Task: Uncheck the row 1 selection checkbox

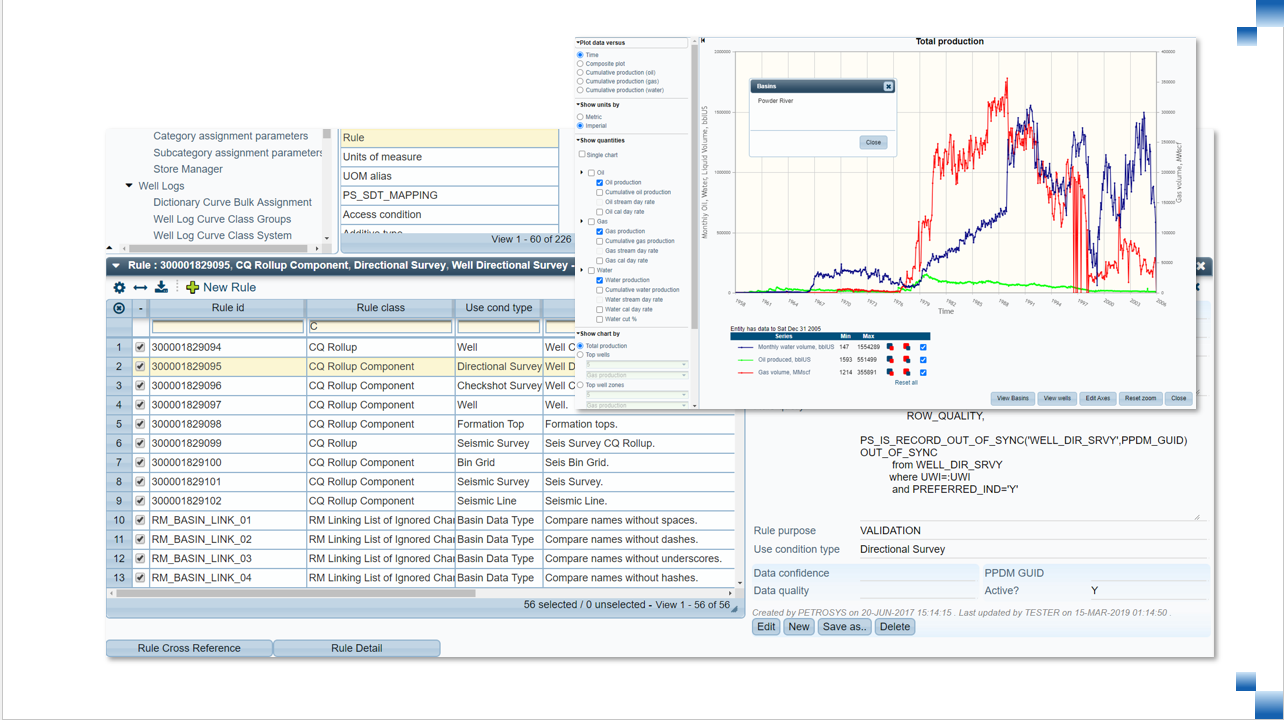Action: pyautogui.click(x=140, y=347)
